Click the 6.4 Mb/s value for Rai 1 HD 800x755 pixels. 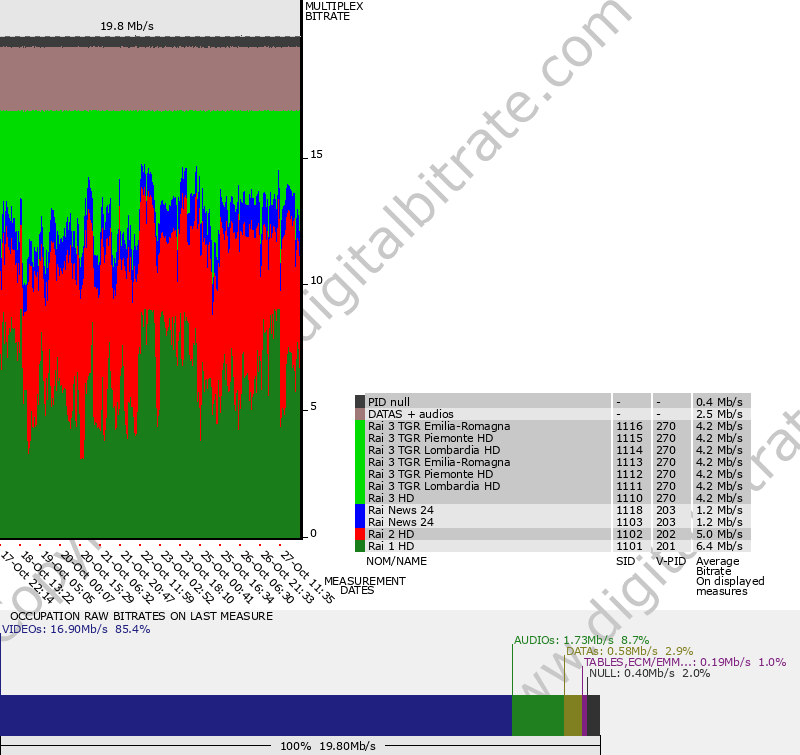click(719, 546)
